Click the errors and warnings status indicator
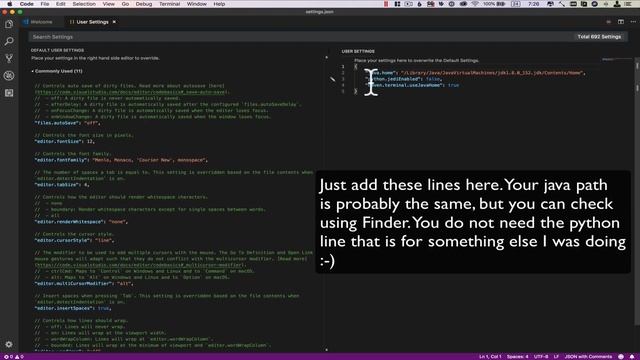640x360 pixels. click(13, 357)
